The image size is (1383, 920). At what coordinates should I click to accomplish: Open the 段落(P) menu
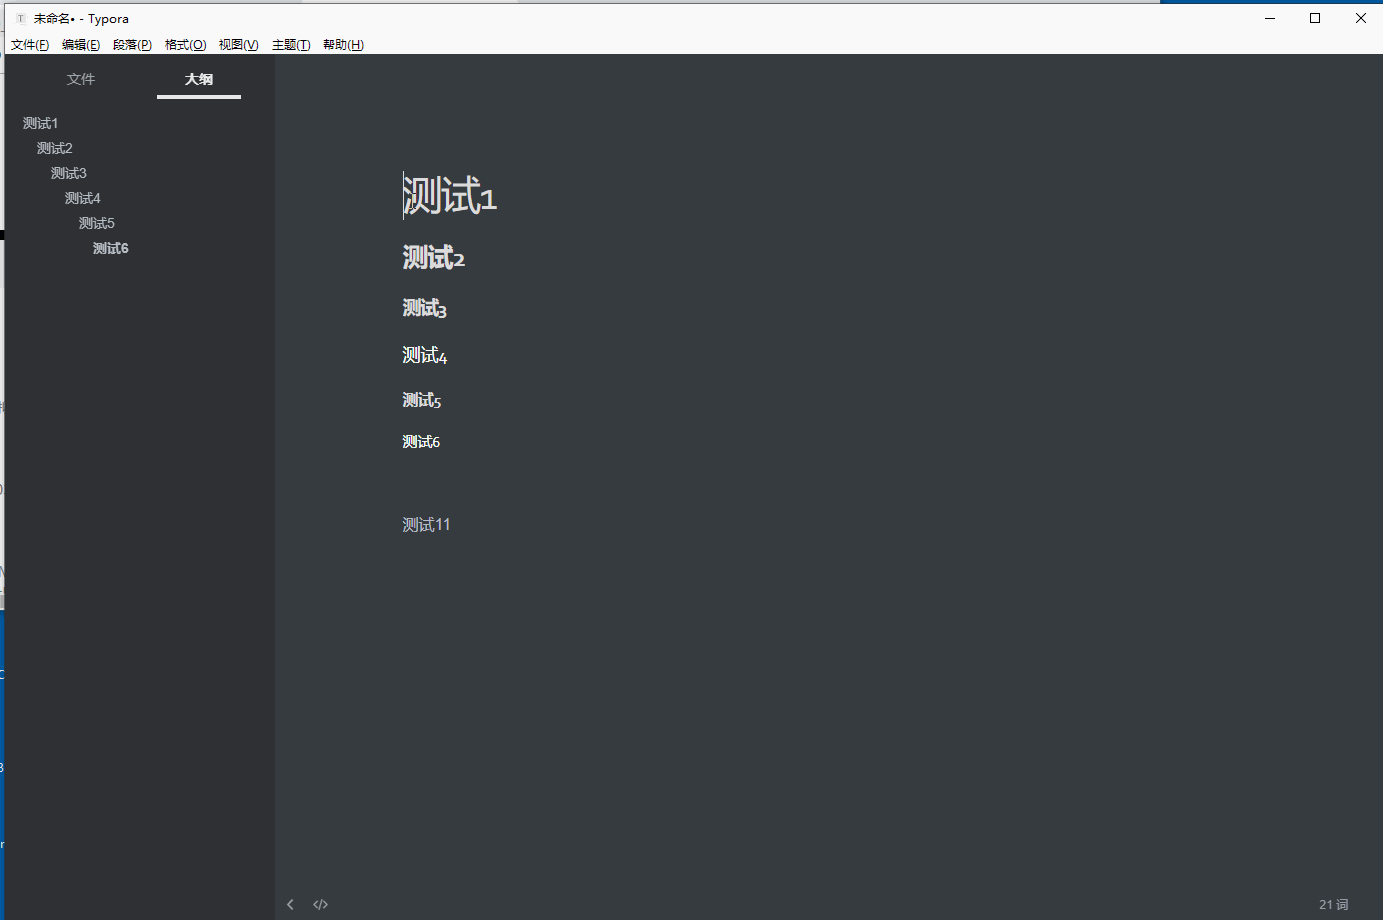pyautogui.click(x=132, y=45)
